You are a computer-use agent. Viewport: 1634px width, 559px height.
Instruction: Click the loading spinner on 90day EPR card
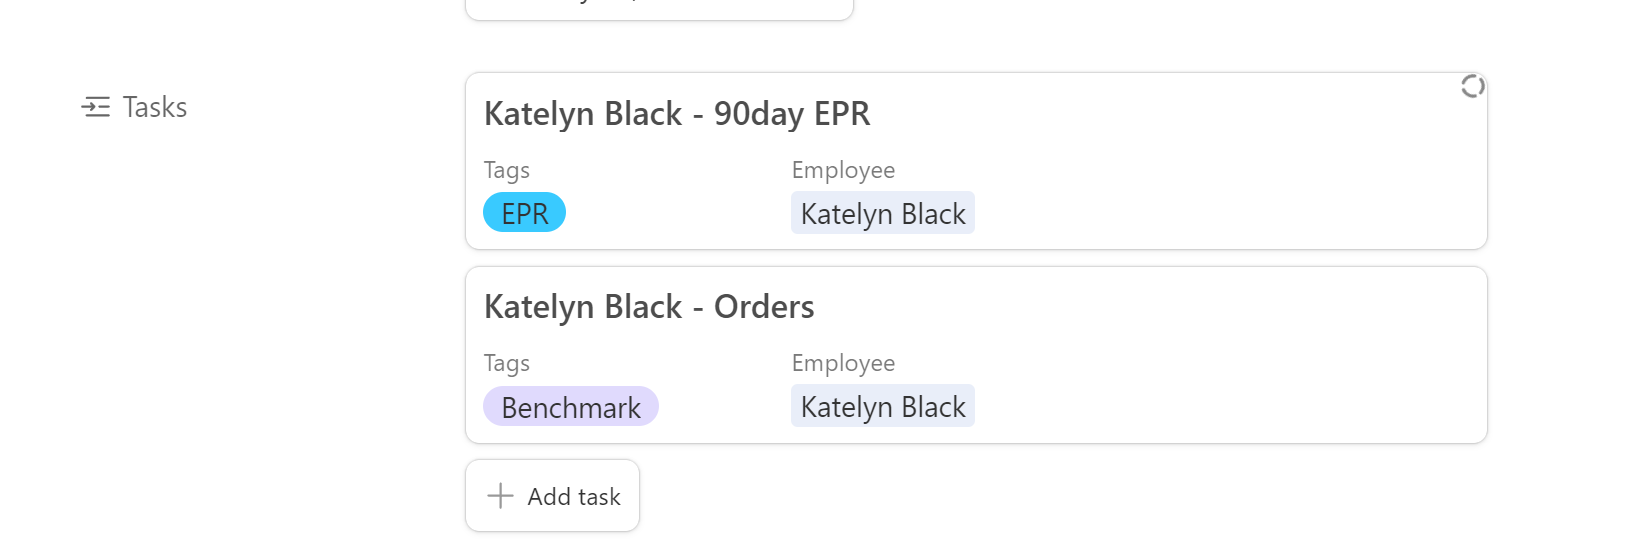click(1472, 87)
